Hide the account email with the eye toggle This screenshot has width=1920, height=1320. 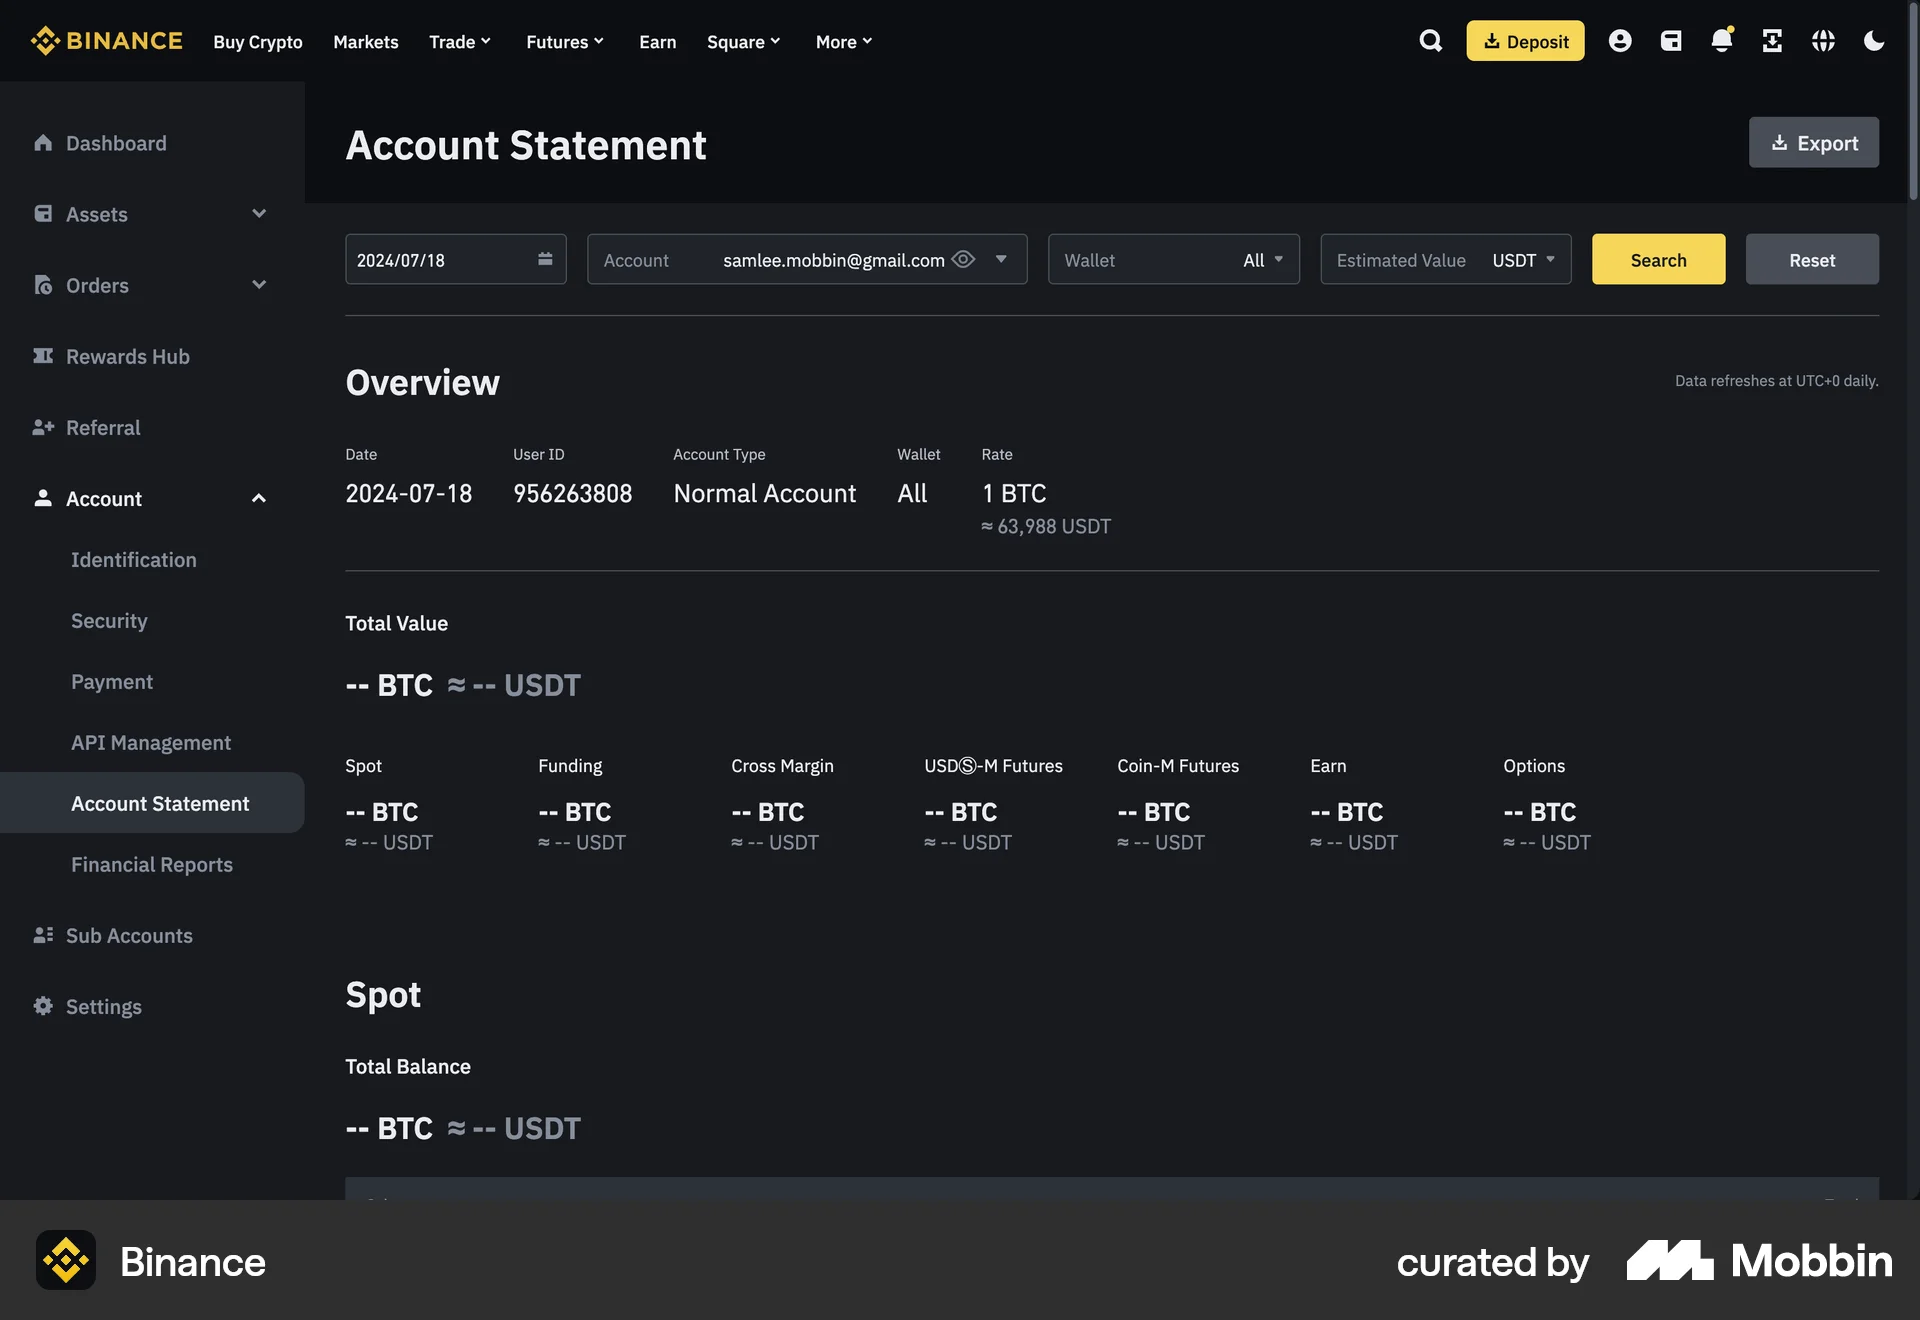pos(963,259)
